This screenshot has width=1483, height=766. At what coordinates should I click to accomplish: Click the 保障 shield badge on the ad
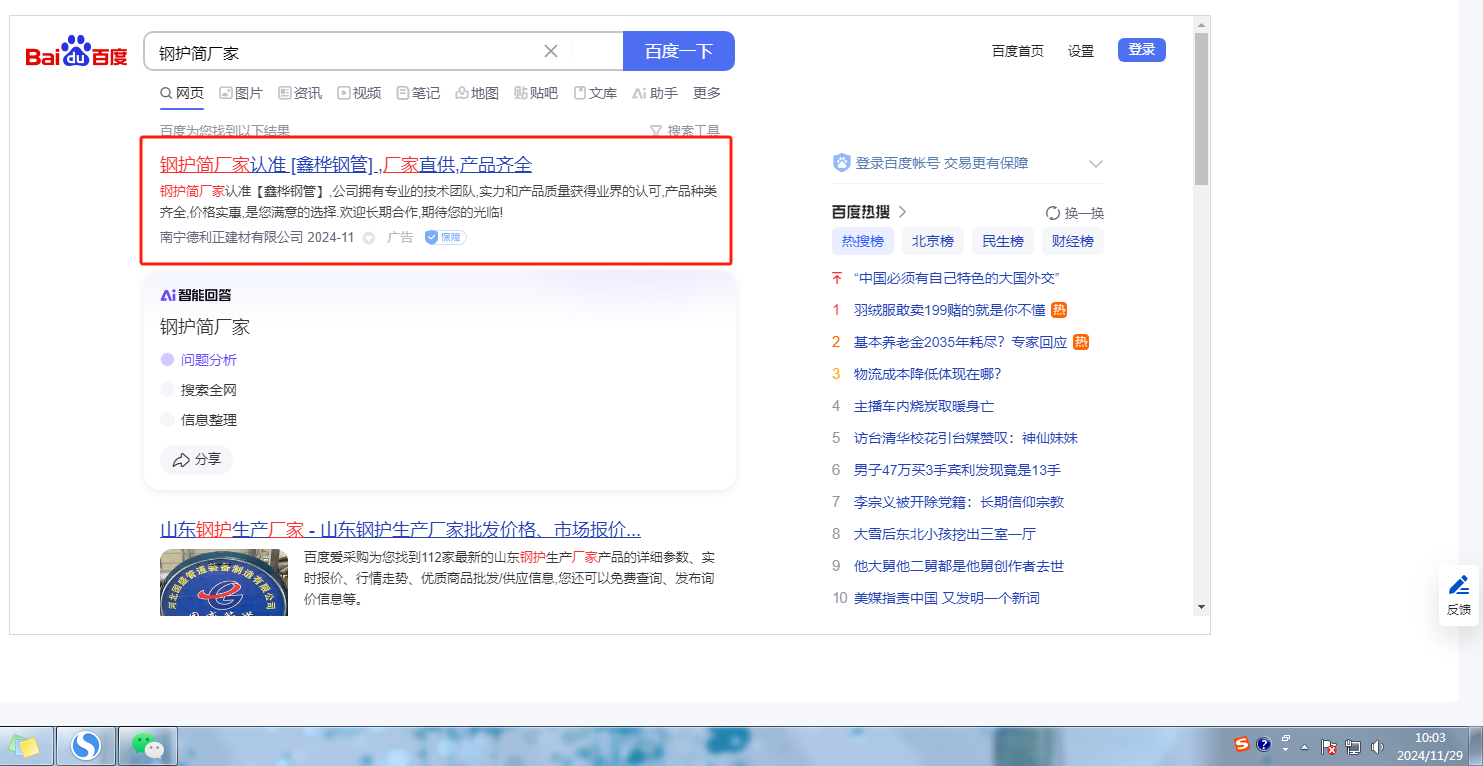click(x=445, y=237)
